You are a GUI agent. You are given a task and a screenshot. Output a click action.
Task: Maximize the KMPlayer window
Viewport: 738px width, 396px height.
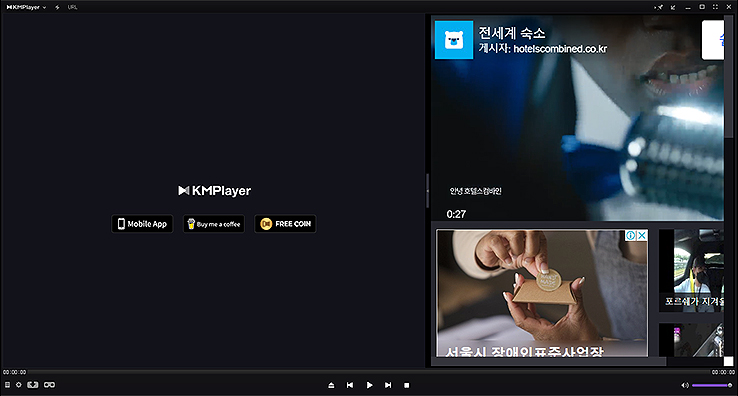(x=702, y=7)
